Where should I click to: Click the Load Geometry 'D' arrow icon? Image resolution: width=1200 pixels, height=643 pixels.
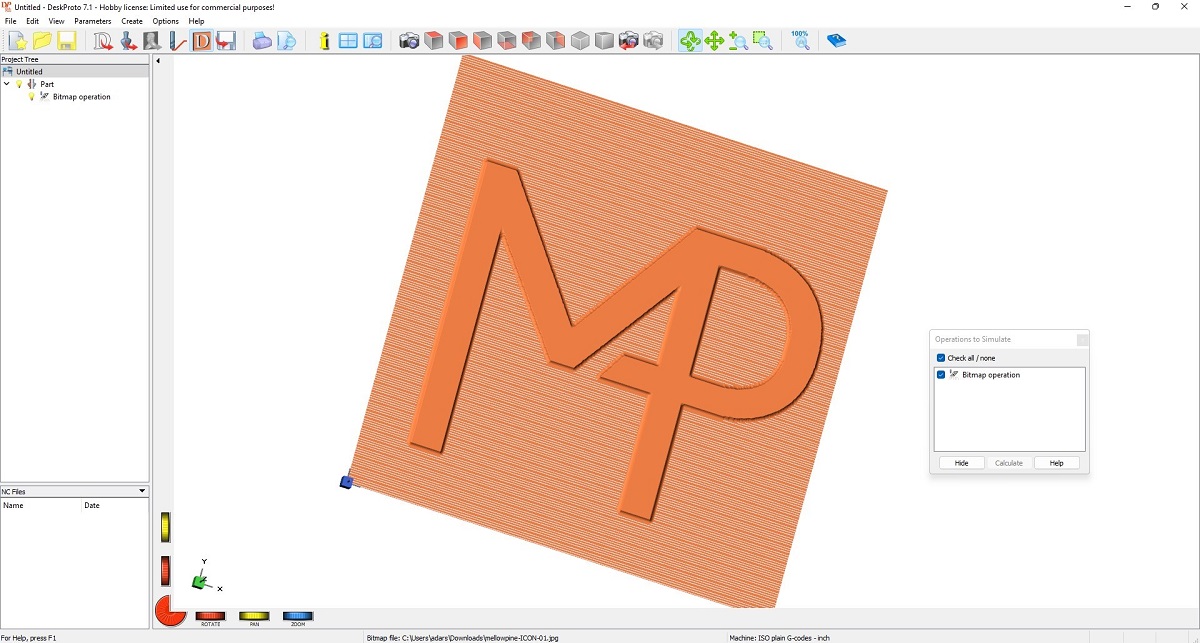point(103,41)
